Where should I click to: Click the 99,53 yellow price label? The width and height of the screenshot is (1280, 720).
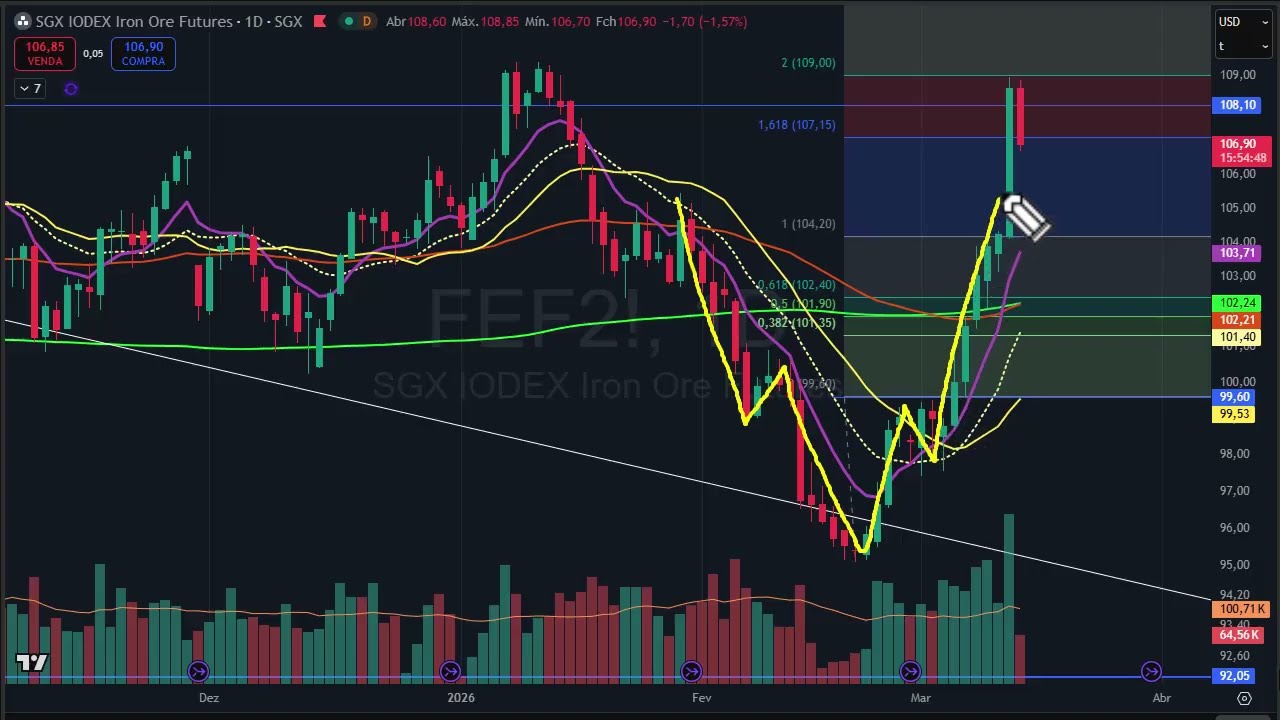click(x=1235, y=414)
